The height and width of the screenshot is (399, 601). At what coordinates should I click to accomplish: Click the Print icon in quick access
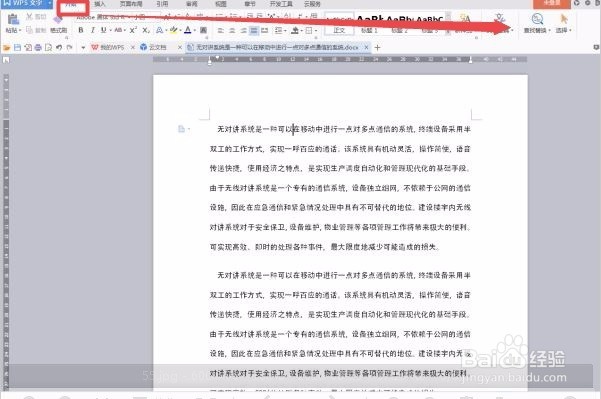38,48
